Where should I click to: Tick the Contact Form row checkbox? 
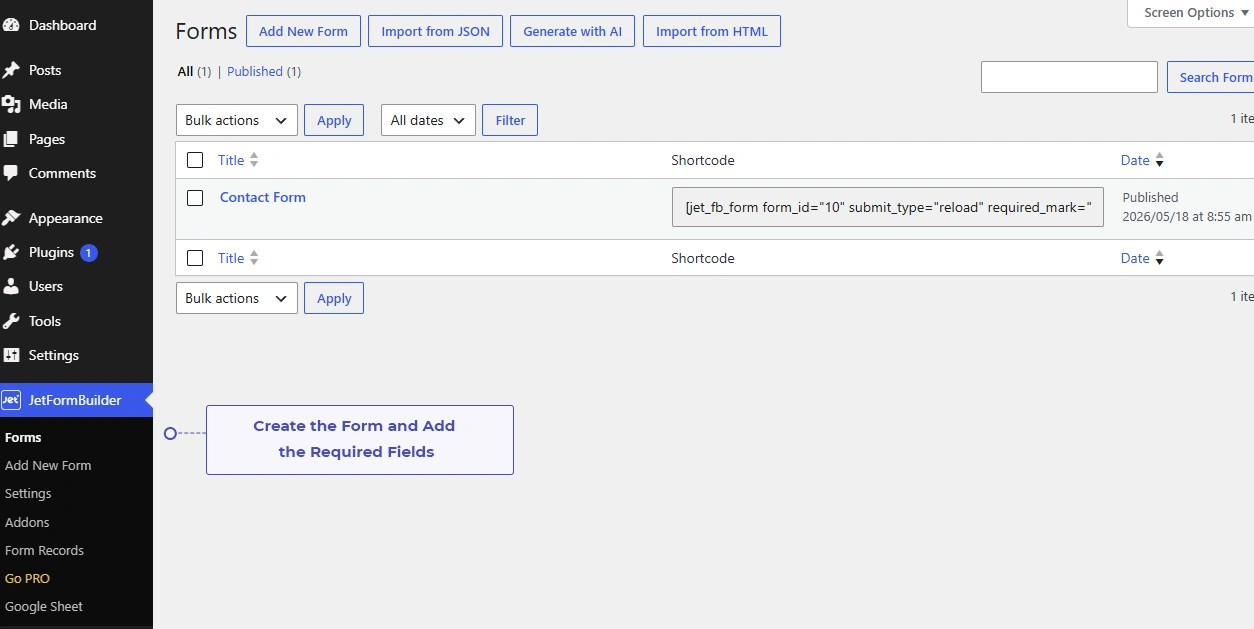tap(195, 198)
